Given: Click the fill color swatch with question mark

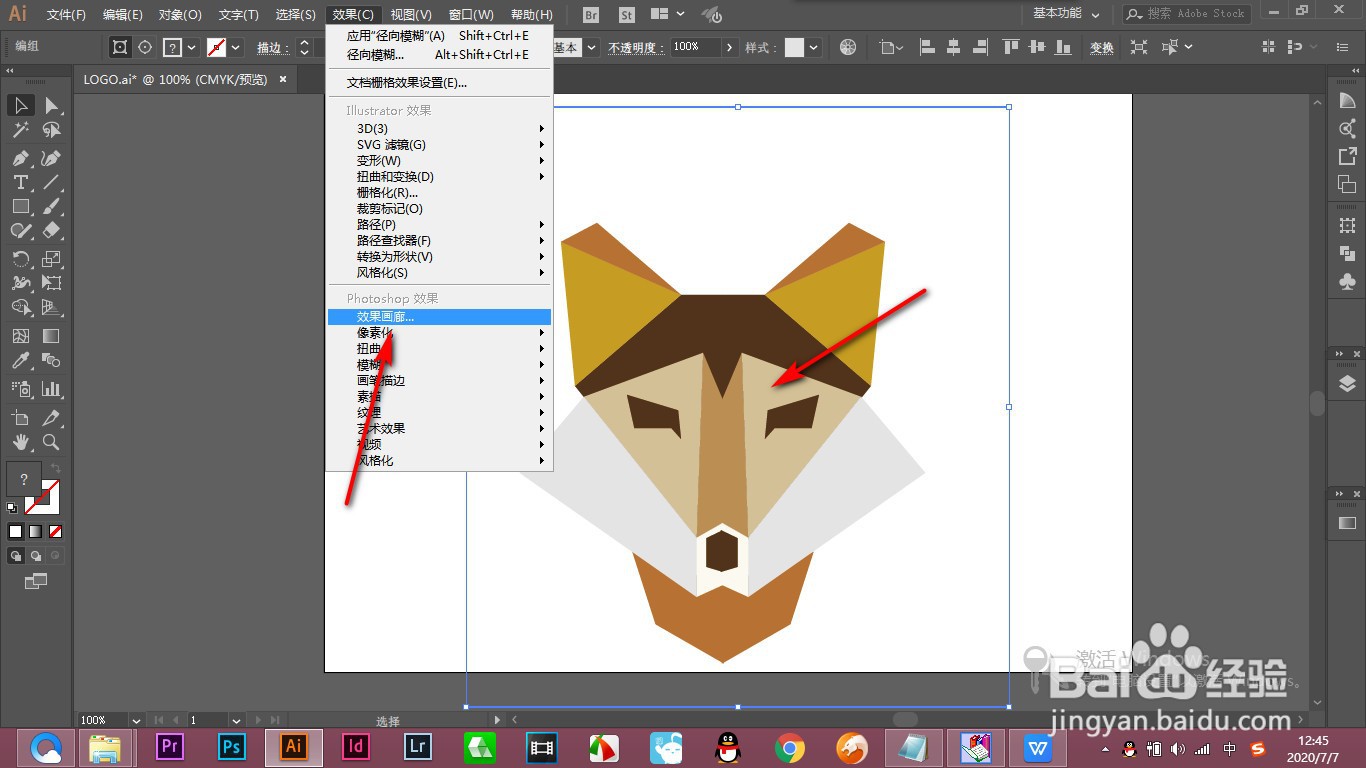Looking at the screenshot, I should (24, 480).
